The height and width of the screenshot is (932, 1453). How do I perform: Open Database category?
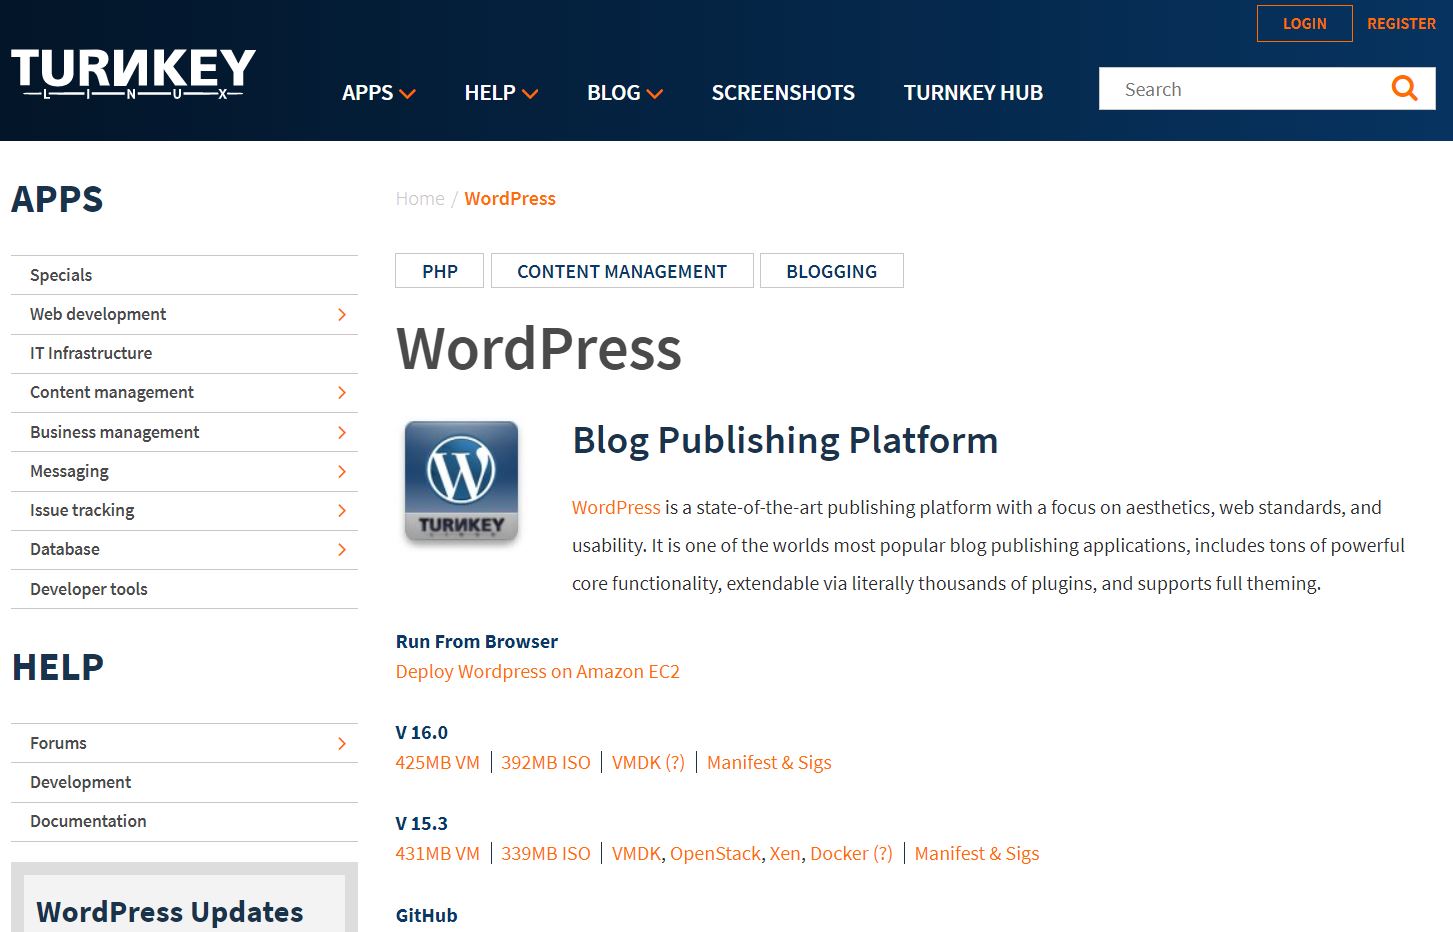click(x=65, y=549)
